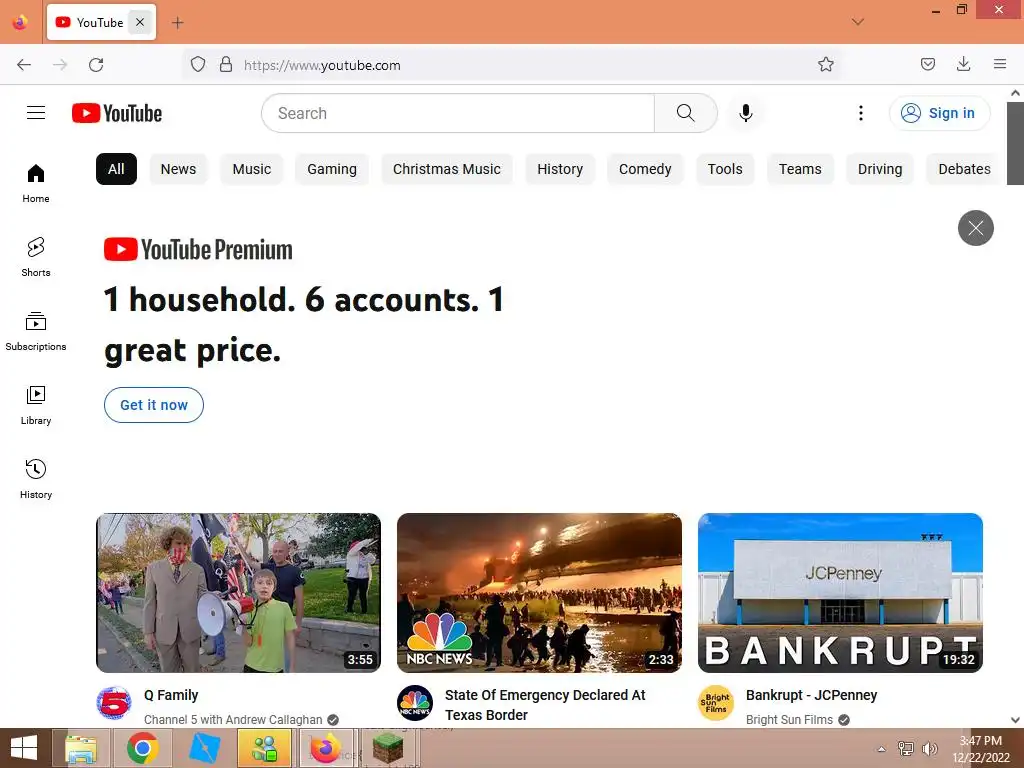This screenshot has height=768, width=1024.
Task: Select the Debates filter chip
Action: tap(964, 169)
